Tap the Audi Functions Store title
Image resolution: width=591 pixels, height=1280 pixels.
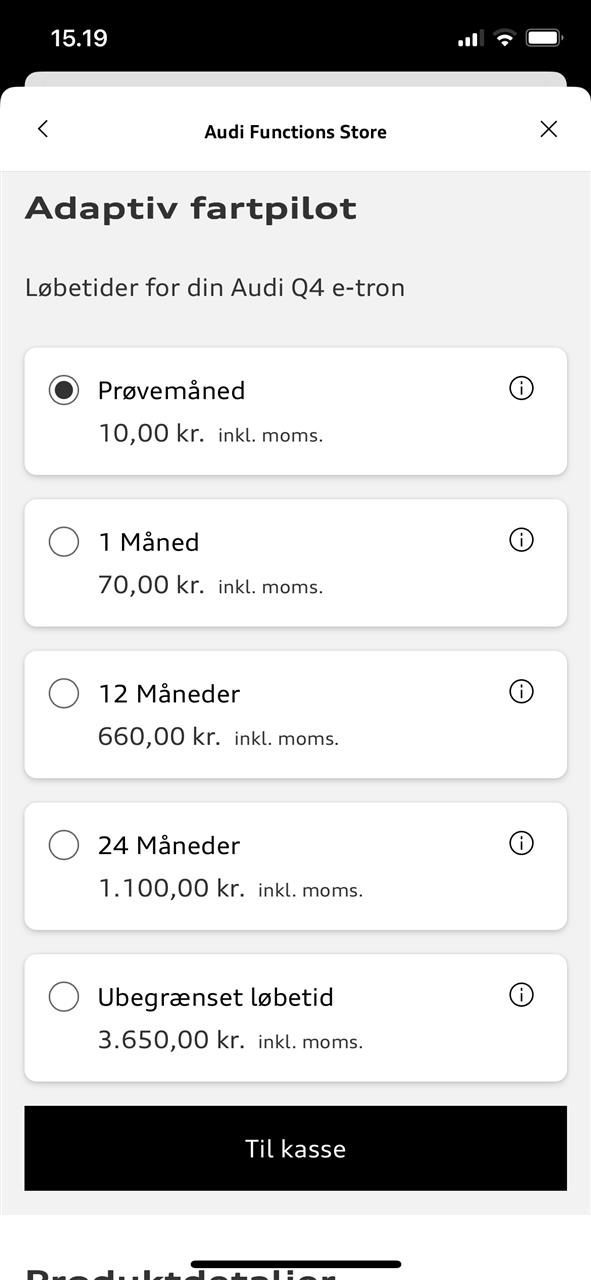click(295, 132)
